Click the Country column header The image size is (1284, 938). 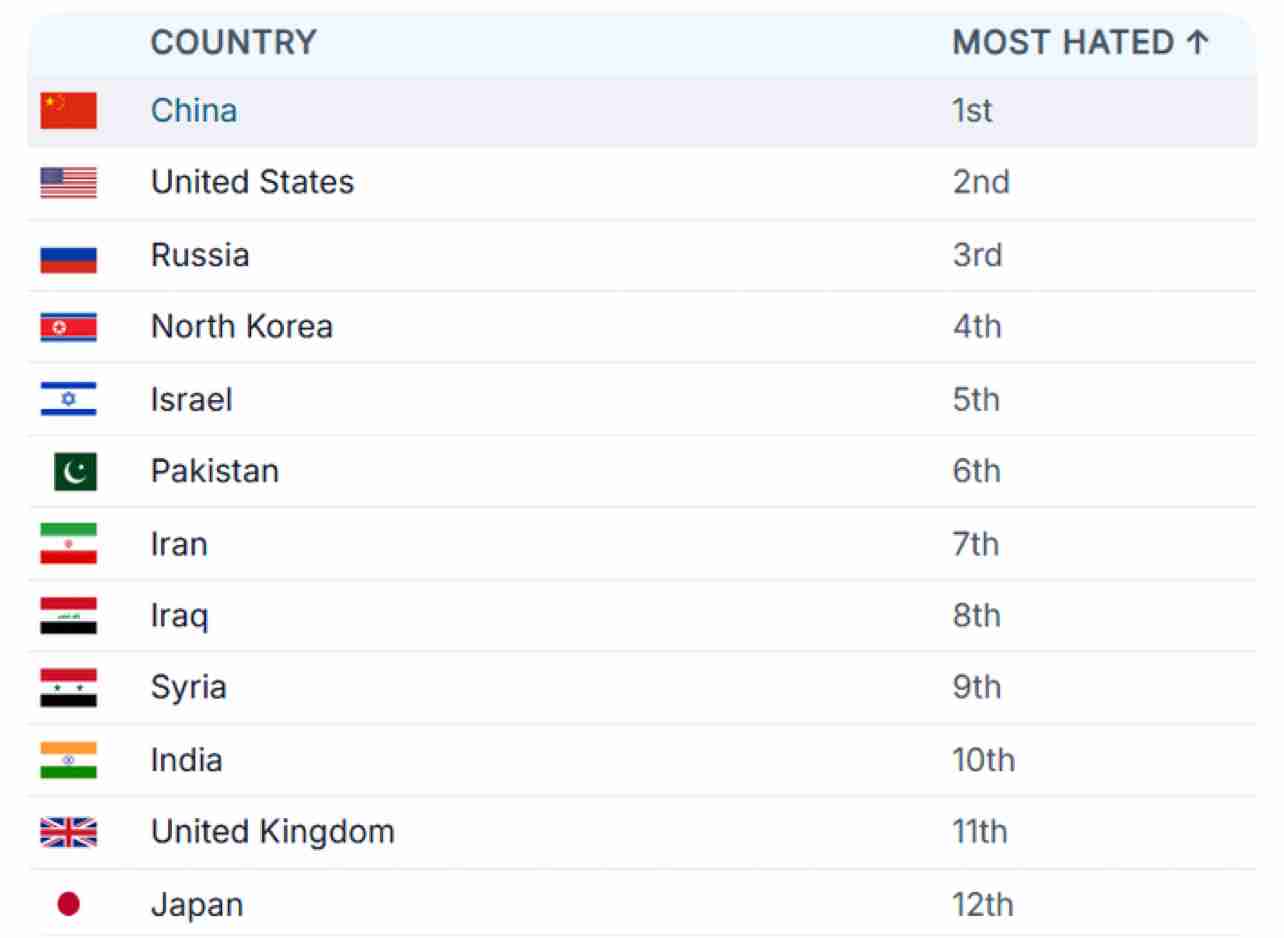233,42
